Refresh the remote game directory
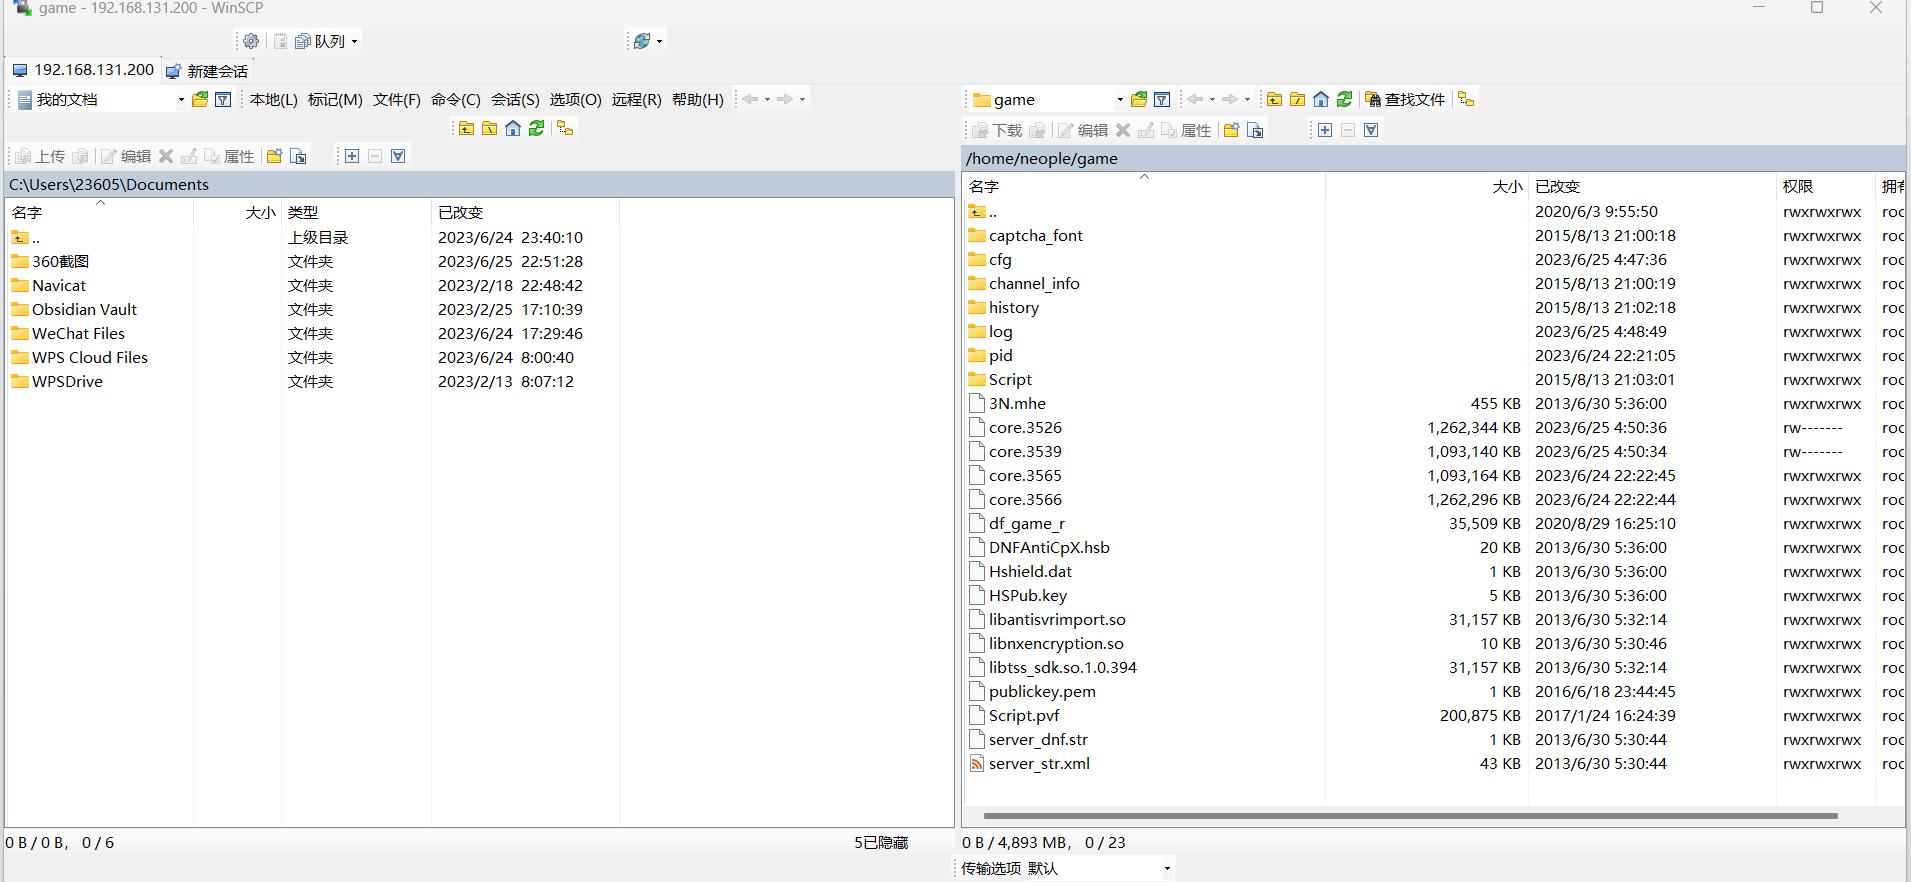 [x=1345, y=99]
